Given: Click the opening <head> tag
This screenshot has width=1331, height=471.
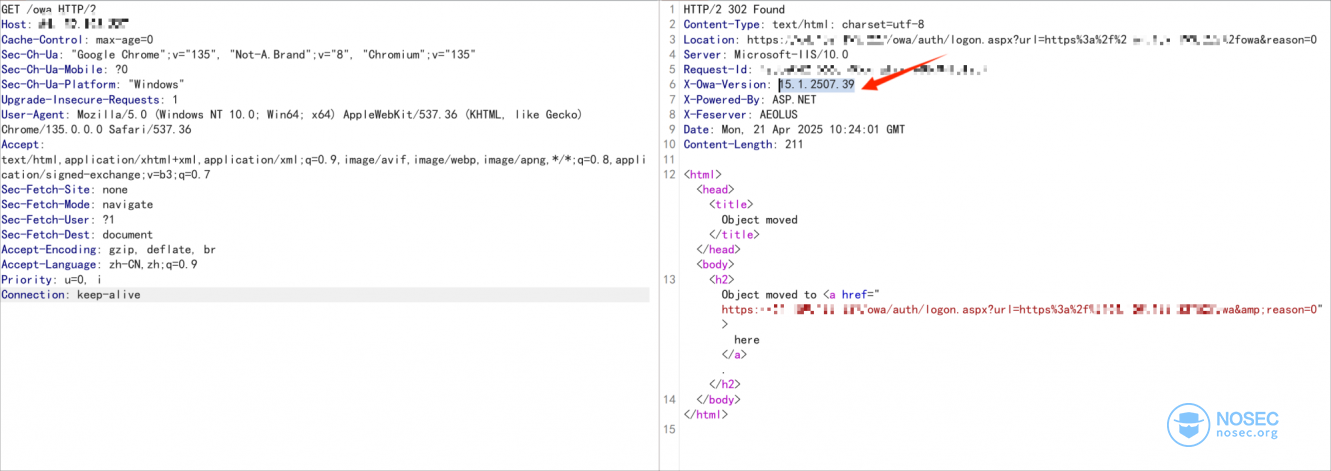Looking at the screenshot, I should click(x=715, y=189).
